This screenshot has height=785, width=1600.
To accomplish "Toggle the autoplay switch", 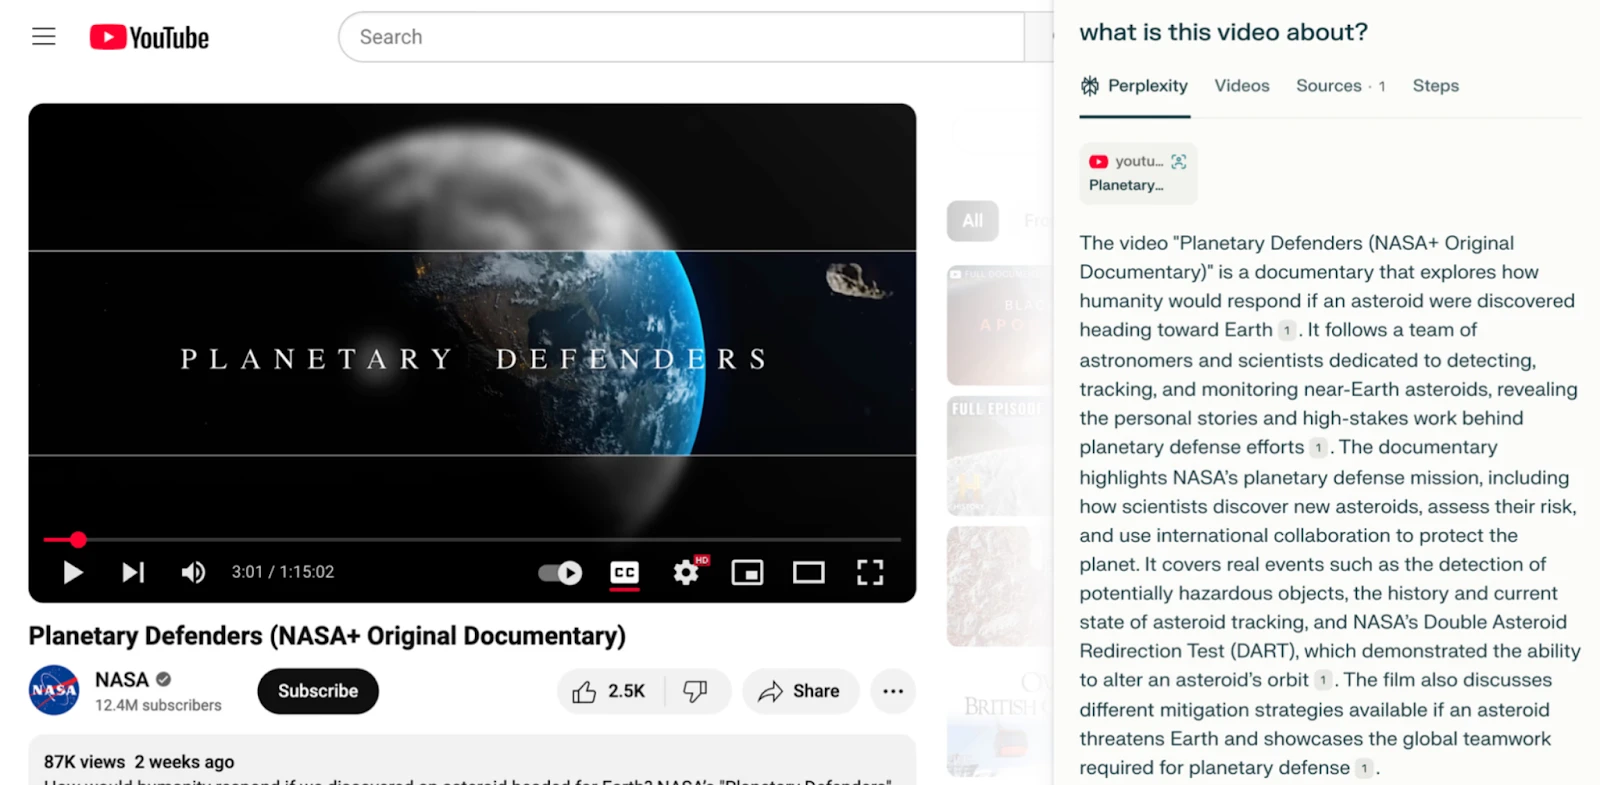I will click(560, 572).
